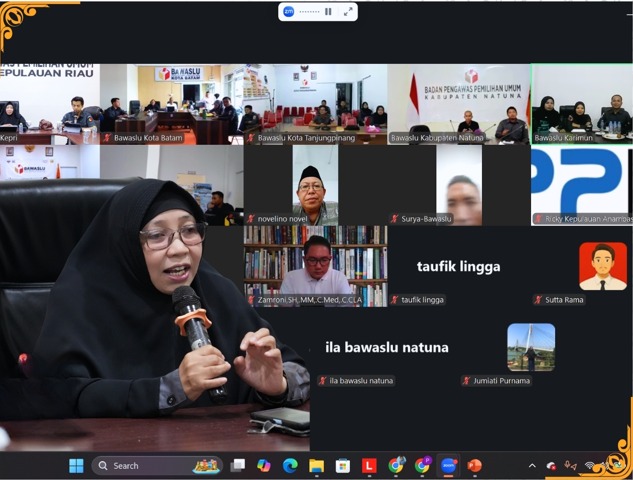Switch to Zoom app on taskbar
The height and width of the screenshot is (480, 633).
point(448,465)
